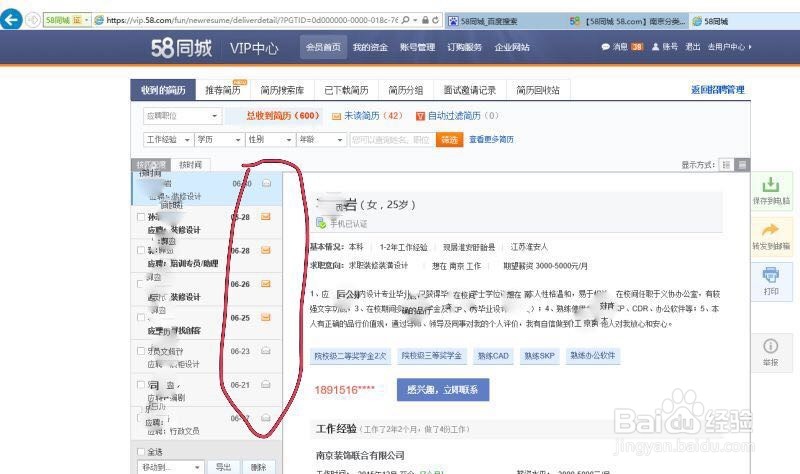Viewport: 800px width, 474px height.
Task: Select the 收到的简历 tab
Action: pyautogui.click(x=163, y=90)
